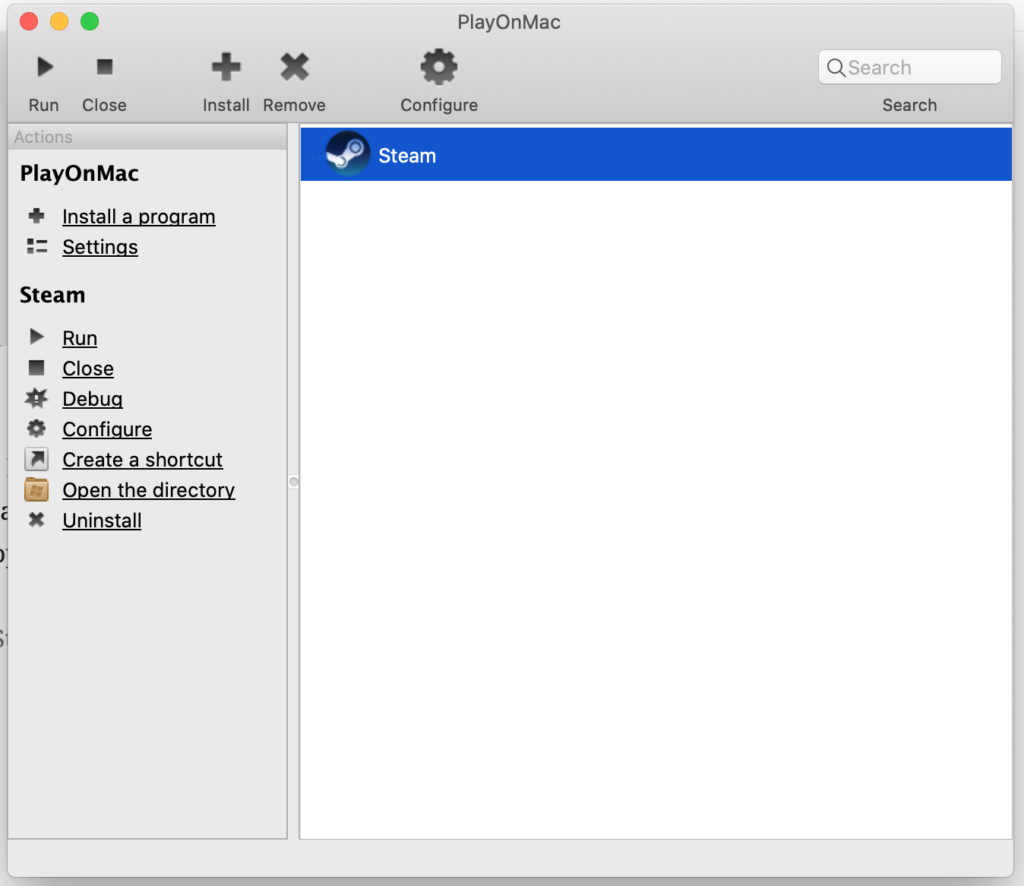1024x886 pixels.
Task: Open the Settings link in sidebar
Action: (100, 247)
